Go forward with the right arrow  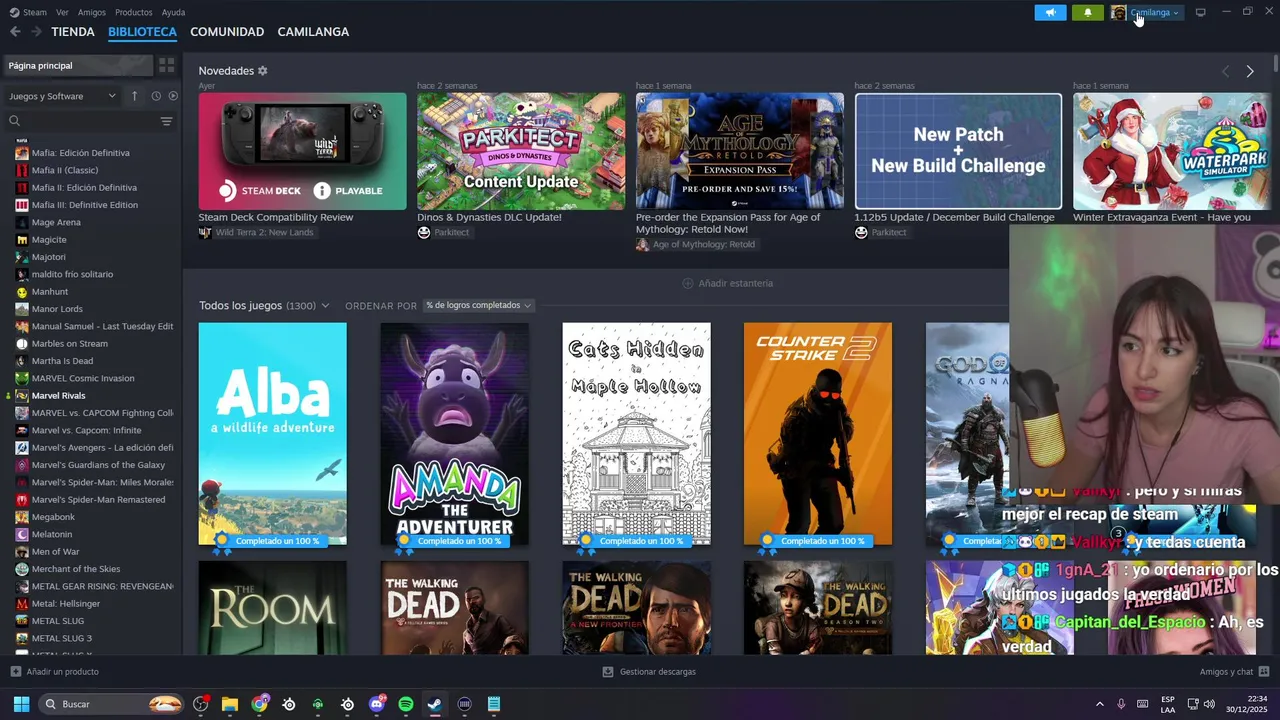coord(36,32)
